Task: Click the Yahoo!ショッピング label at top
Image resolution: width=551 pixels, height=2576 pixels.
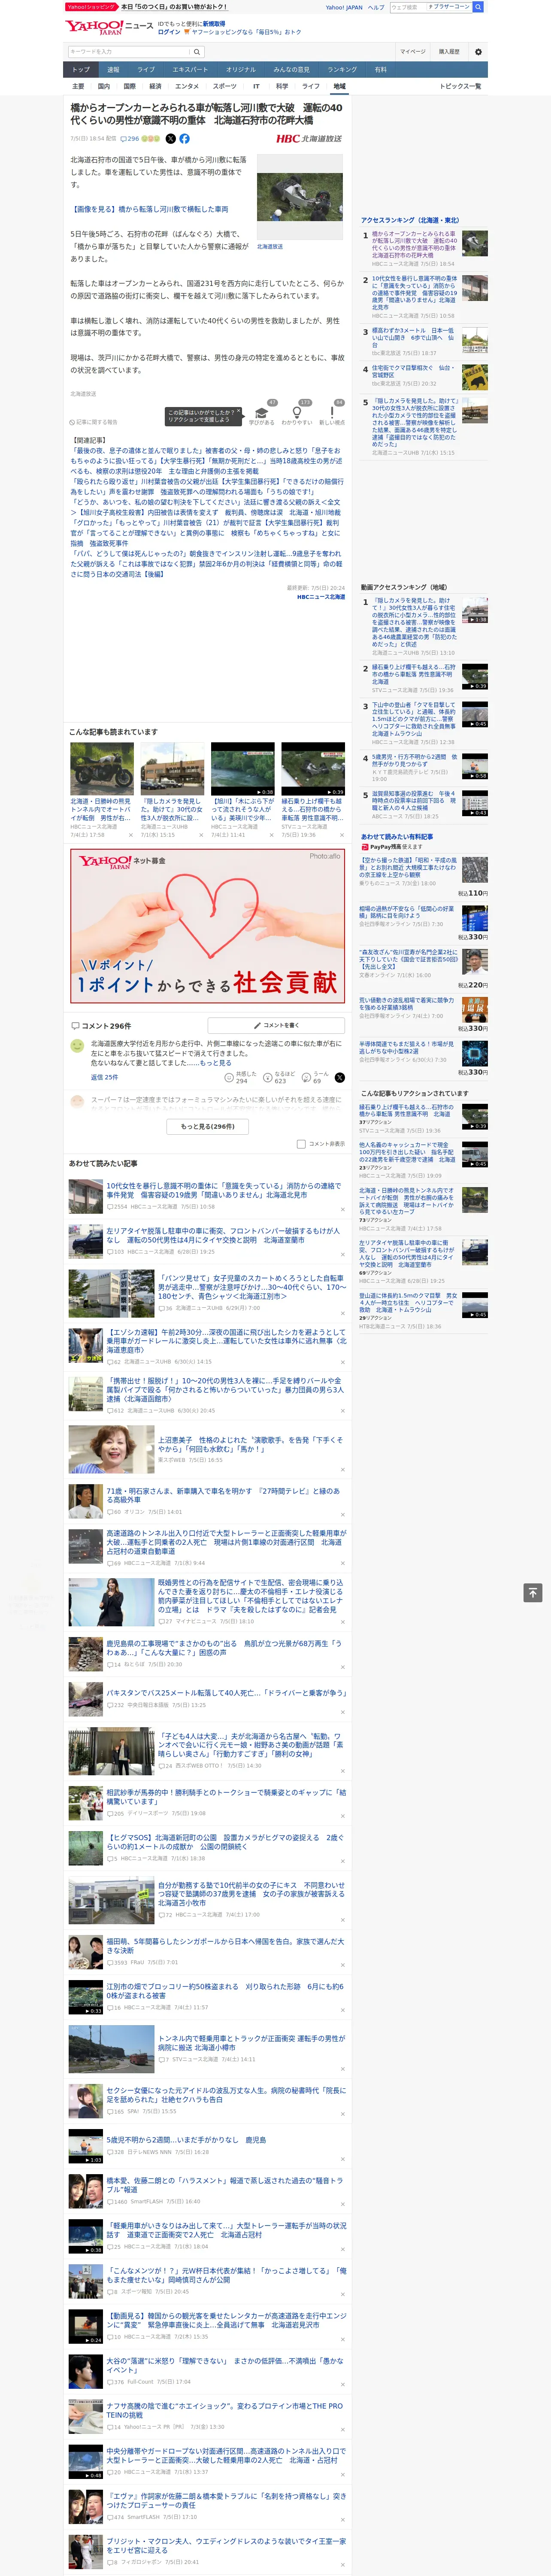Action: tap(91, 7)
